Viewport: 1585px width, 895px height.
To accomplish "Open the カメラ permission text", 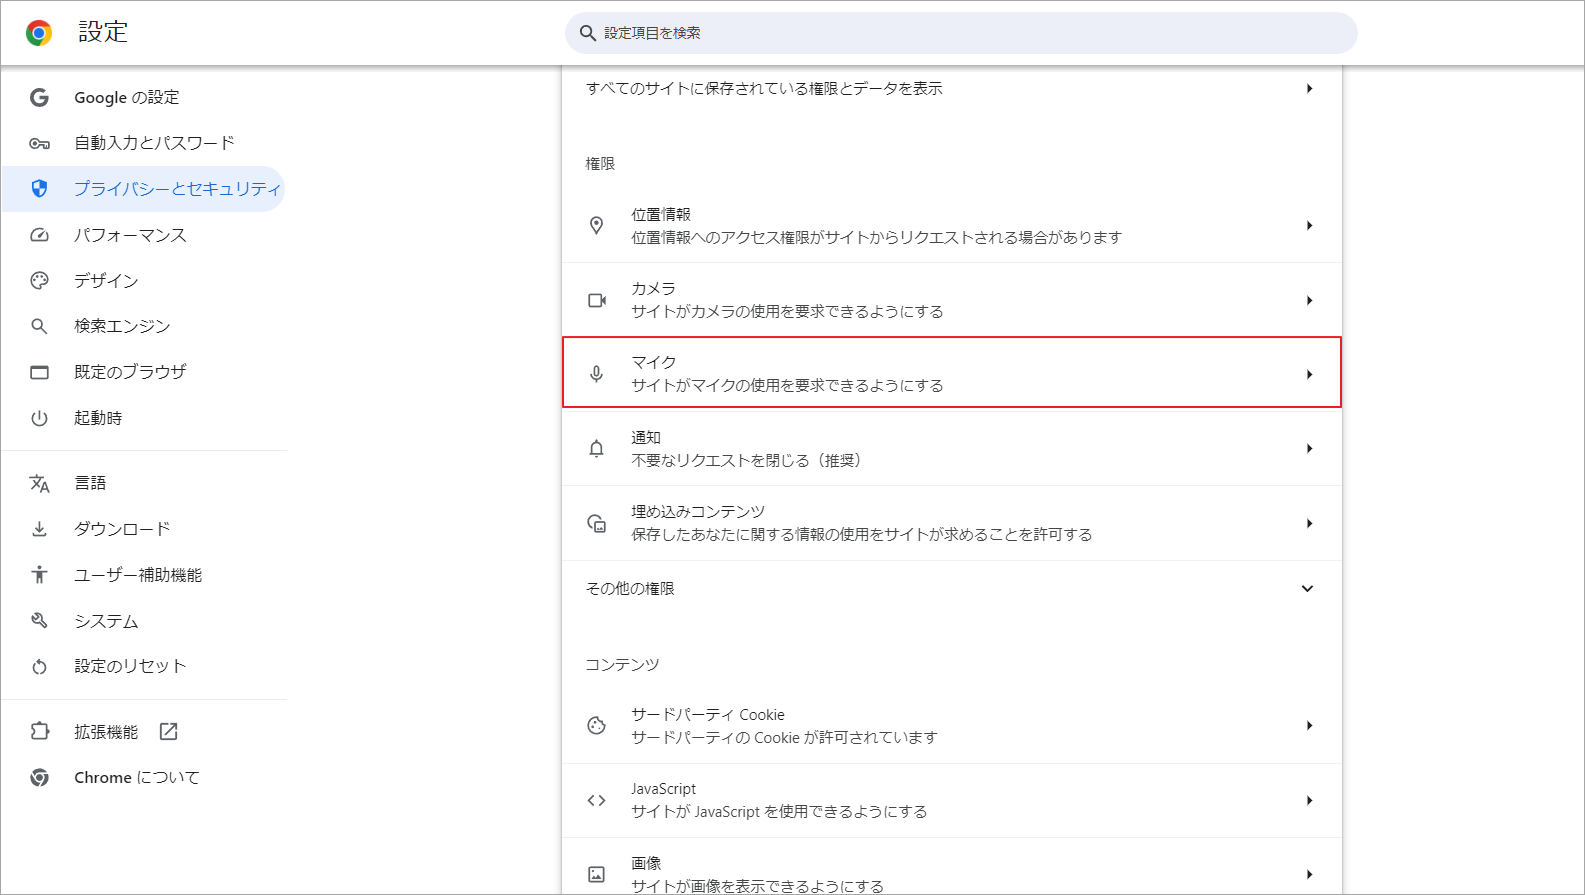I will [787, 300].
